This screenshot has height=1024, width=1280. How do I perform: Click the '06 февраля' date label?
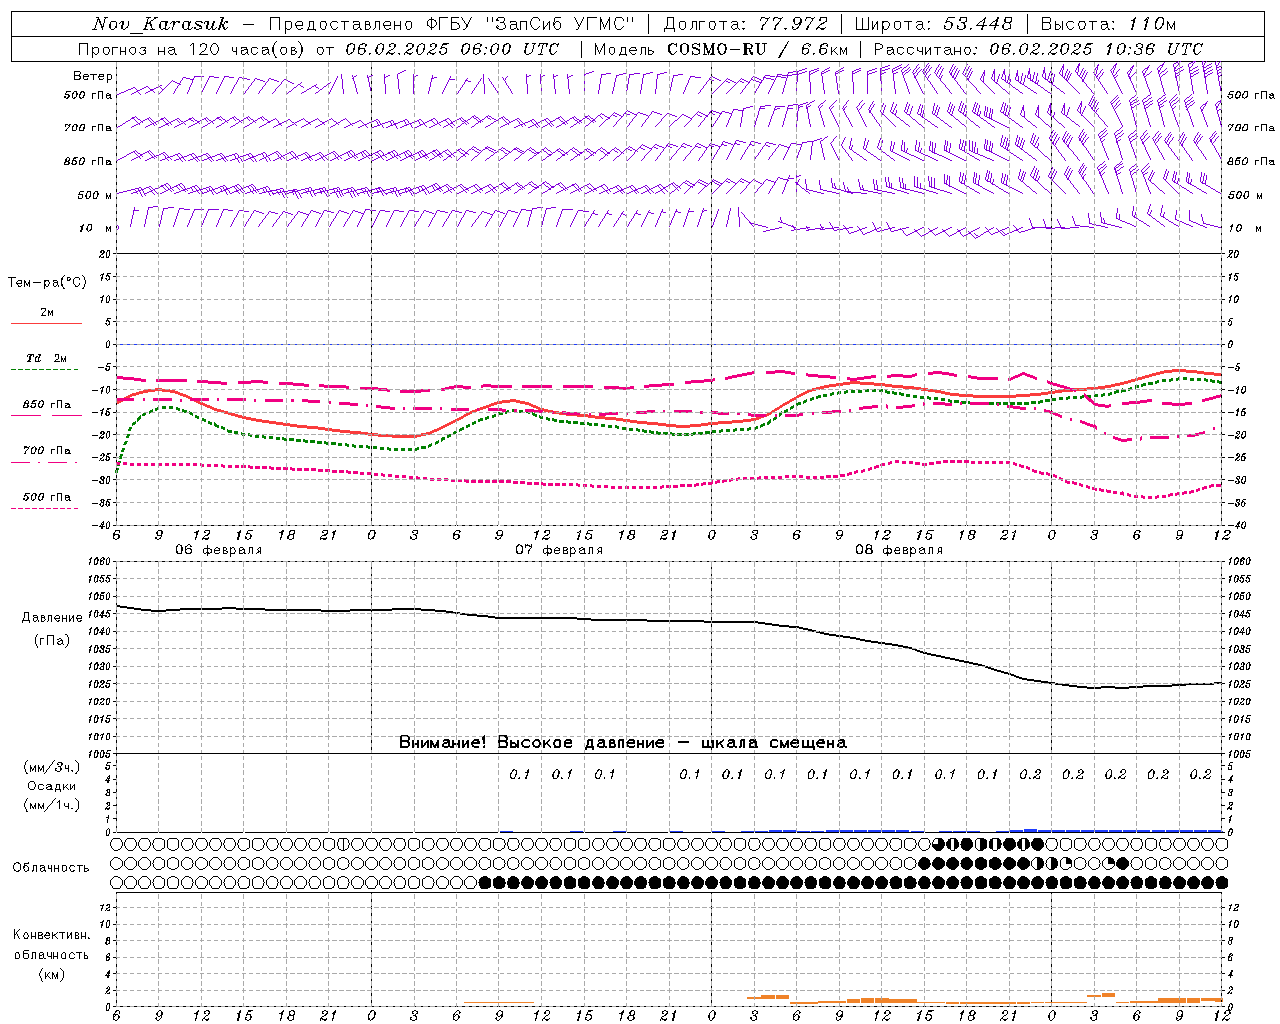click(x=219, y=550)
